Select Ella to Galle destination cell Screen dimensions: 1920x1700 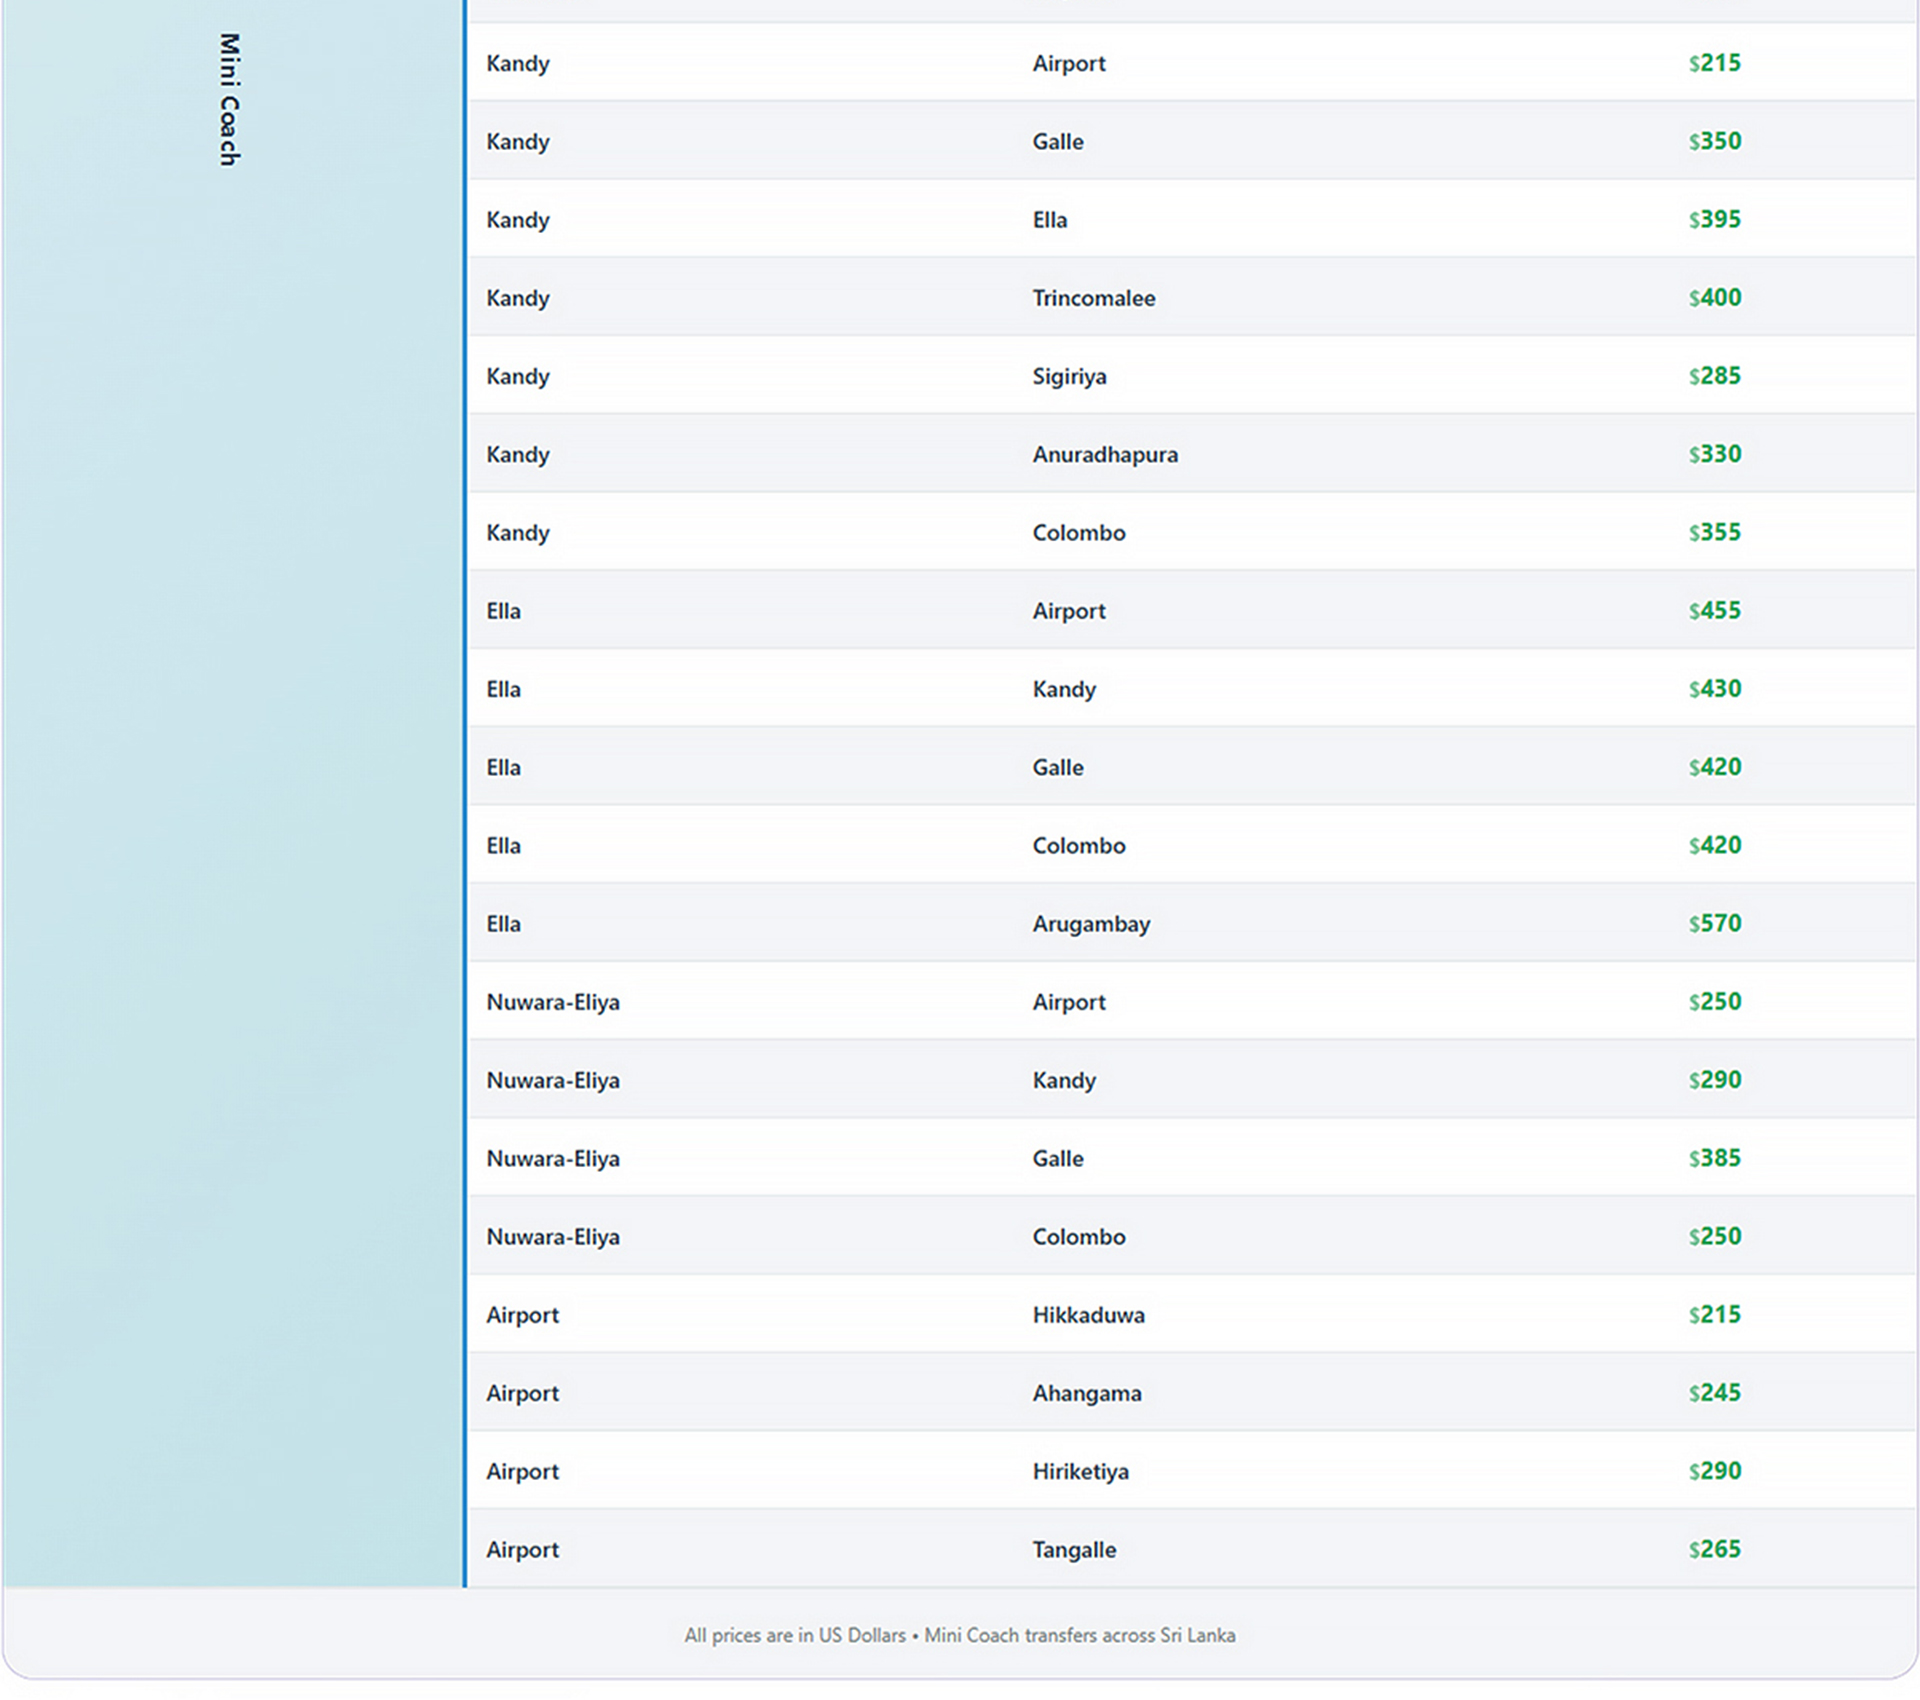[x=1057, y=767]
